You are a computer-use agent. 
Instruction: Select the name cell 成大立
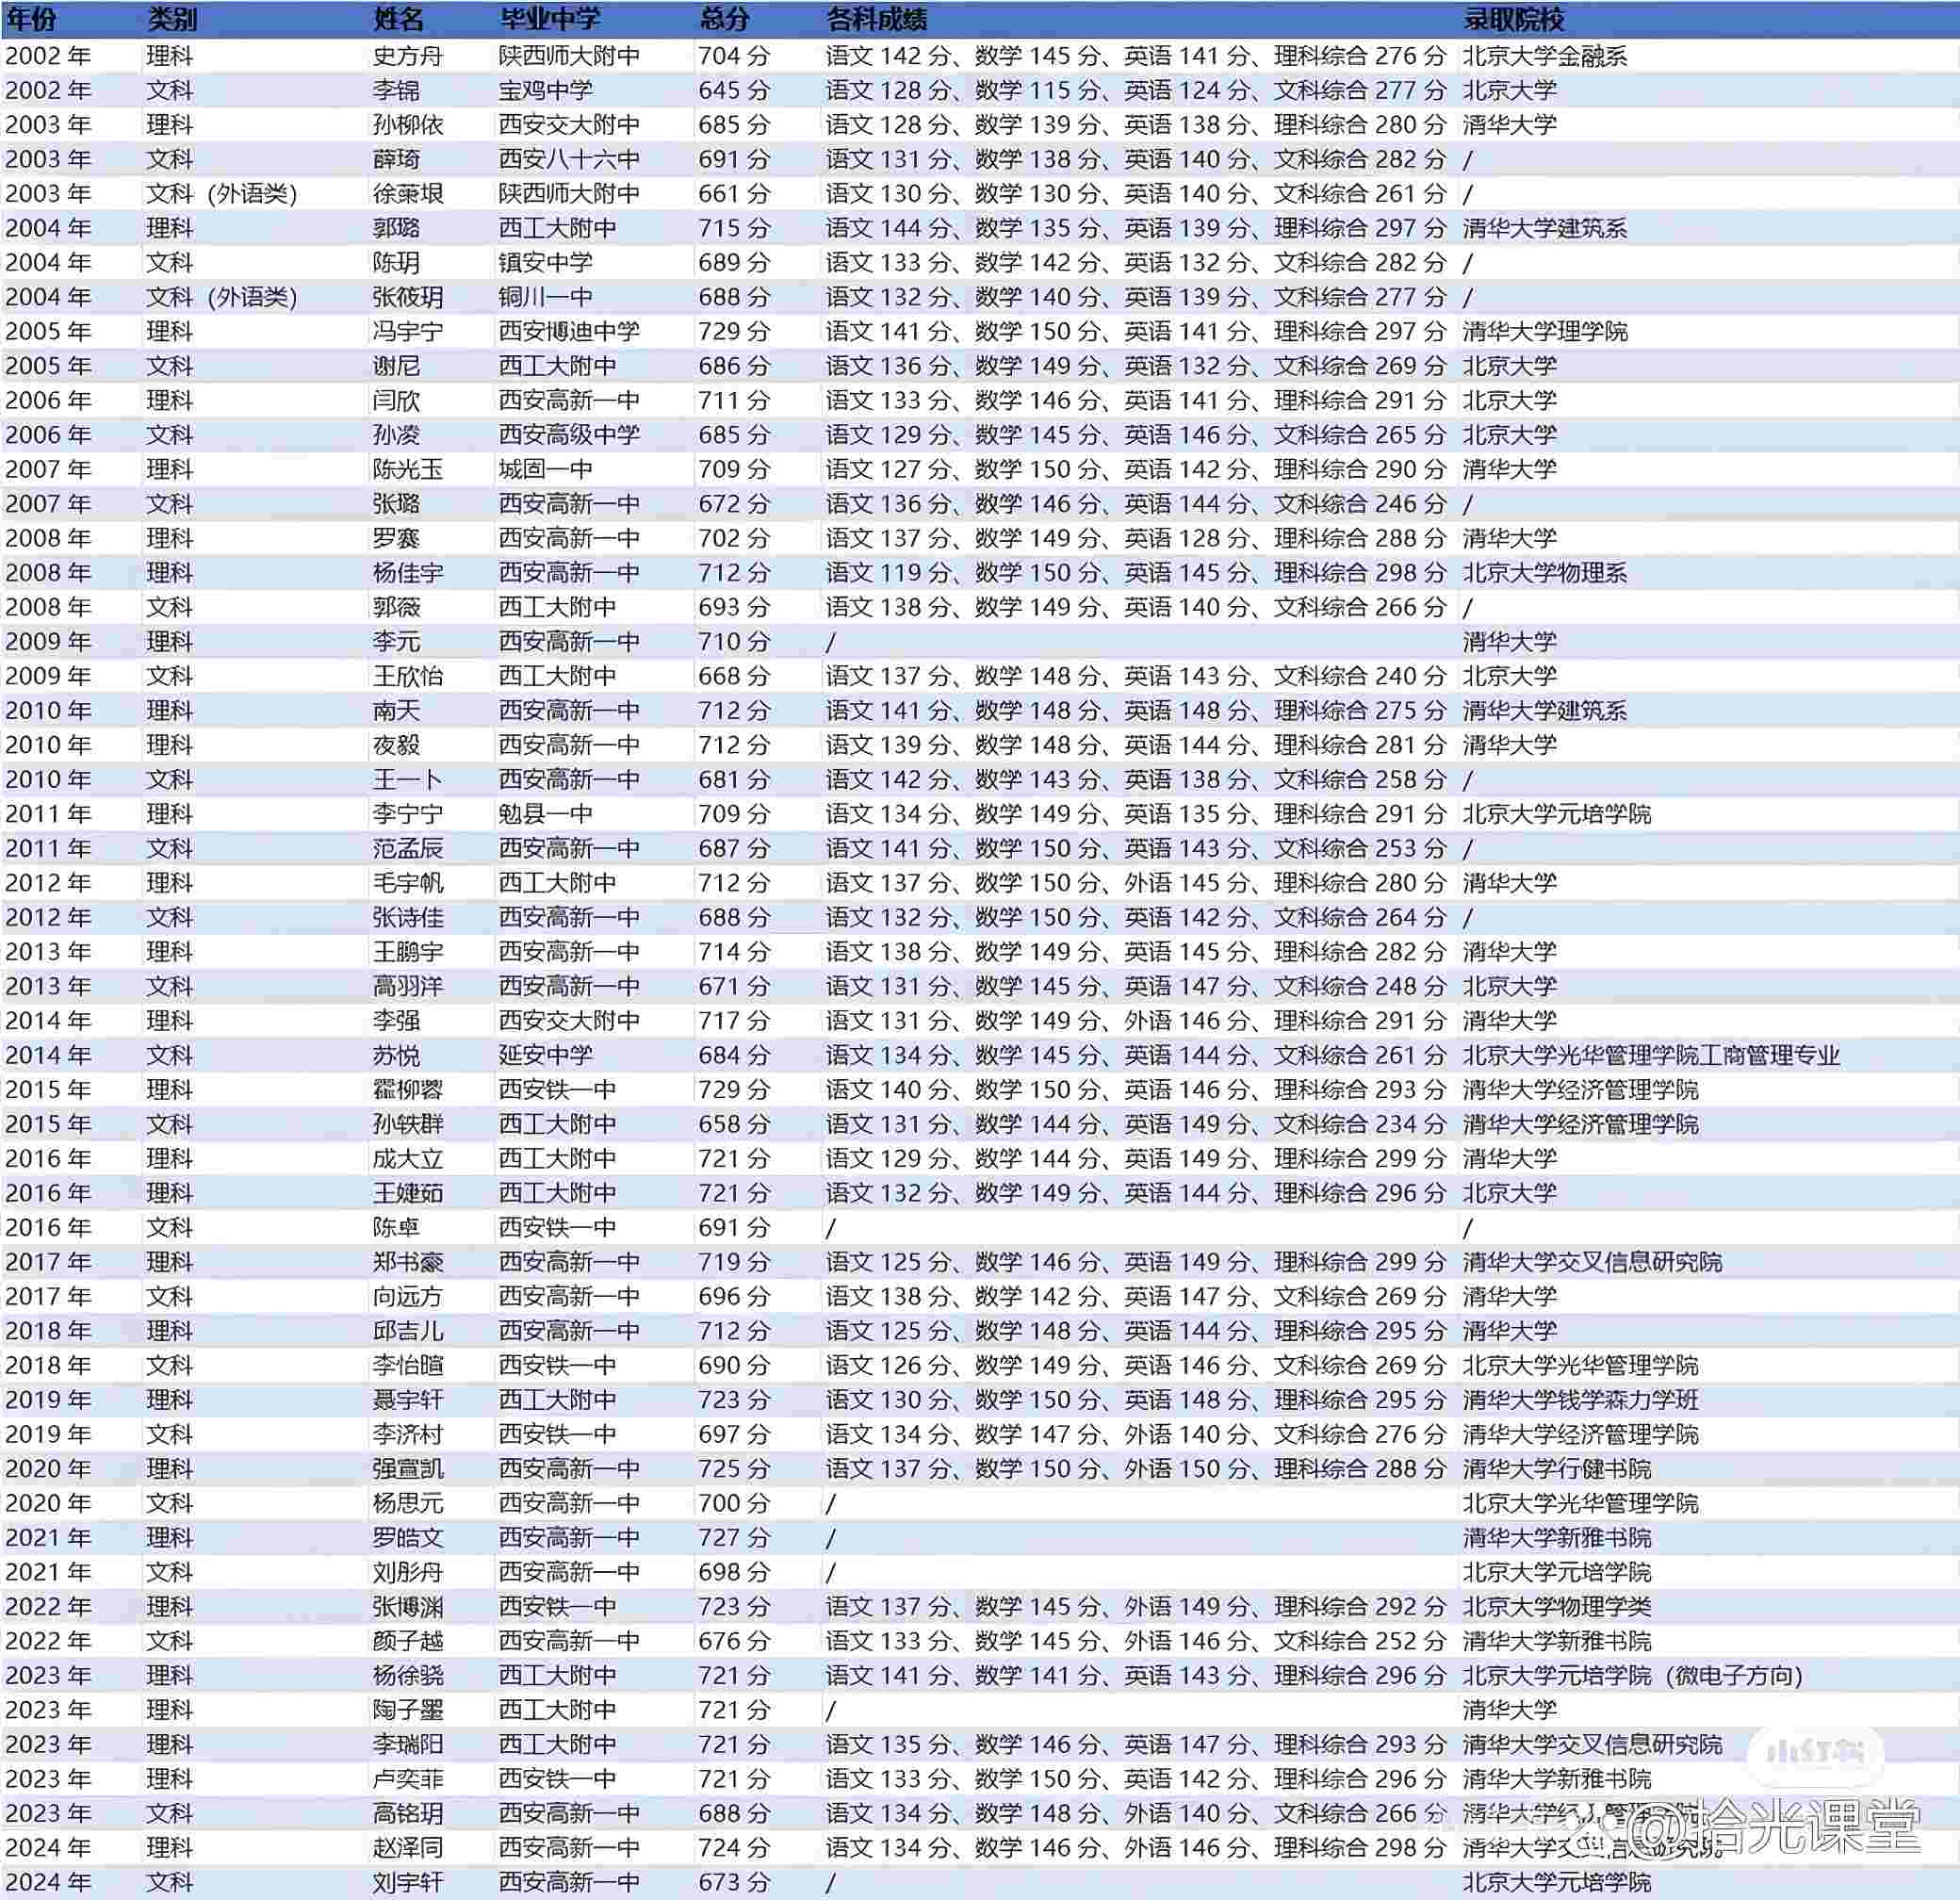[x=408, y=1159]
